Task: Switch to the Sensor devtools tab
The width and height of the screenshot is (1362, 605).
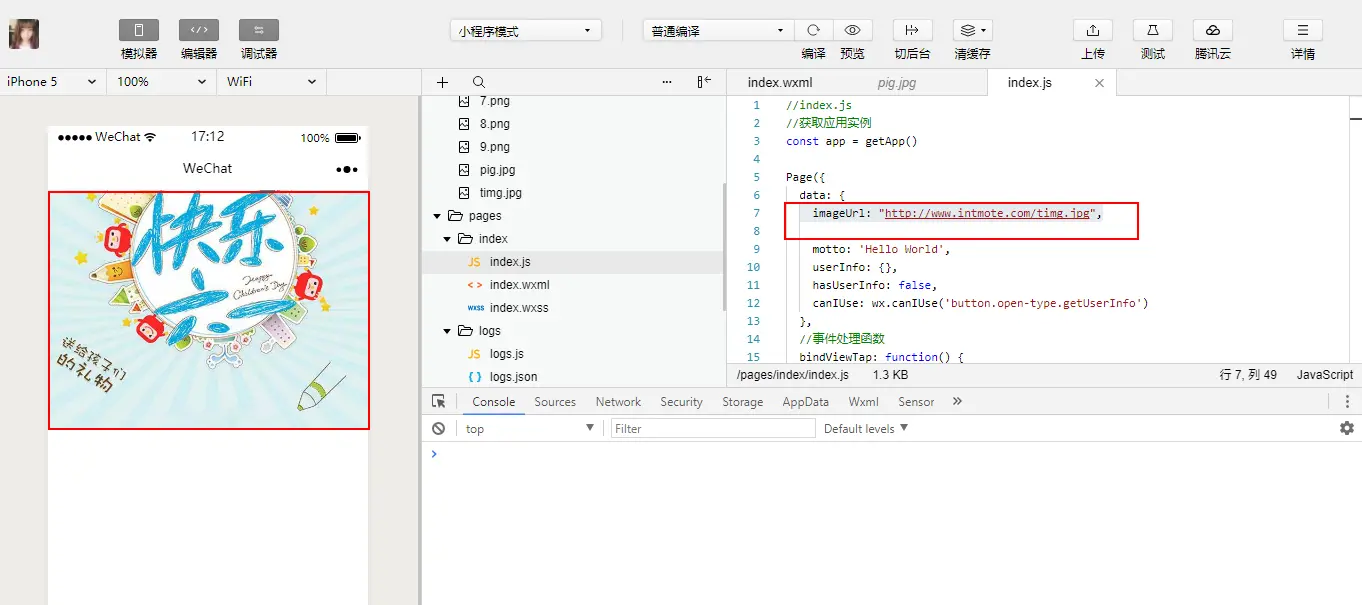Action: click(x=916, y=402)
